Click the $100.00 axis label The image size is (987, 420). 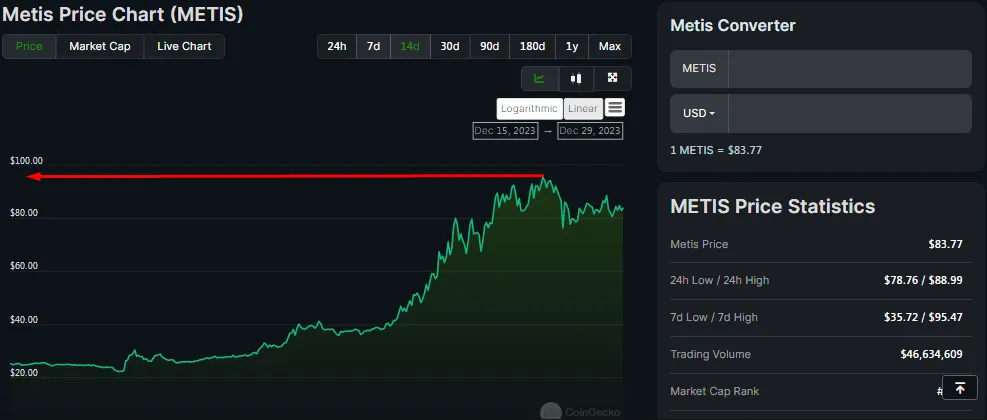26,161
